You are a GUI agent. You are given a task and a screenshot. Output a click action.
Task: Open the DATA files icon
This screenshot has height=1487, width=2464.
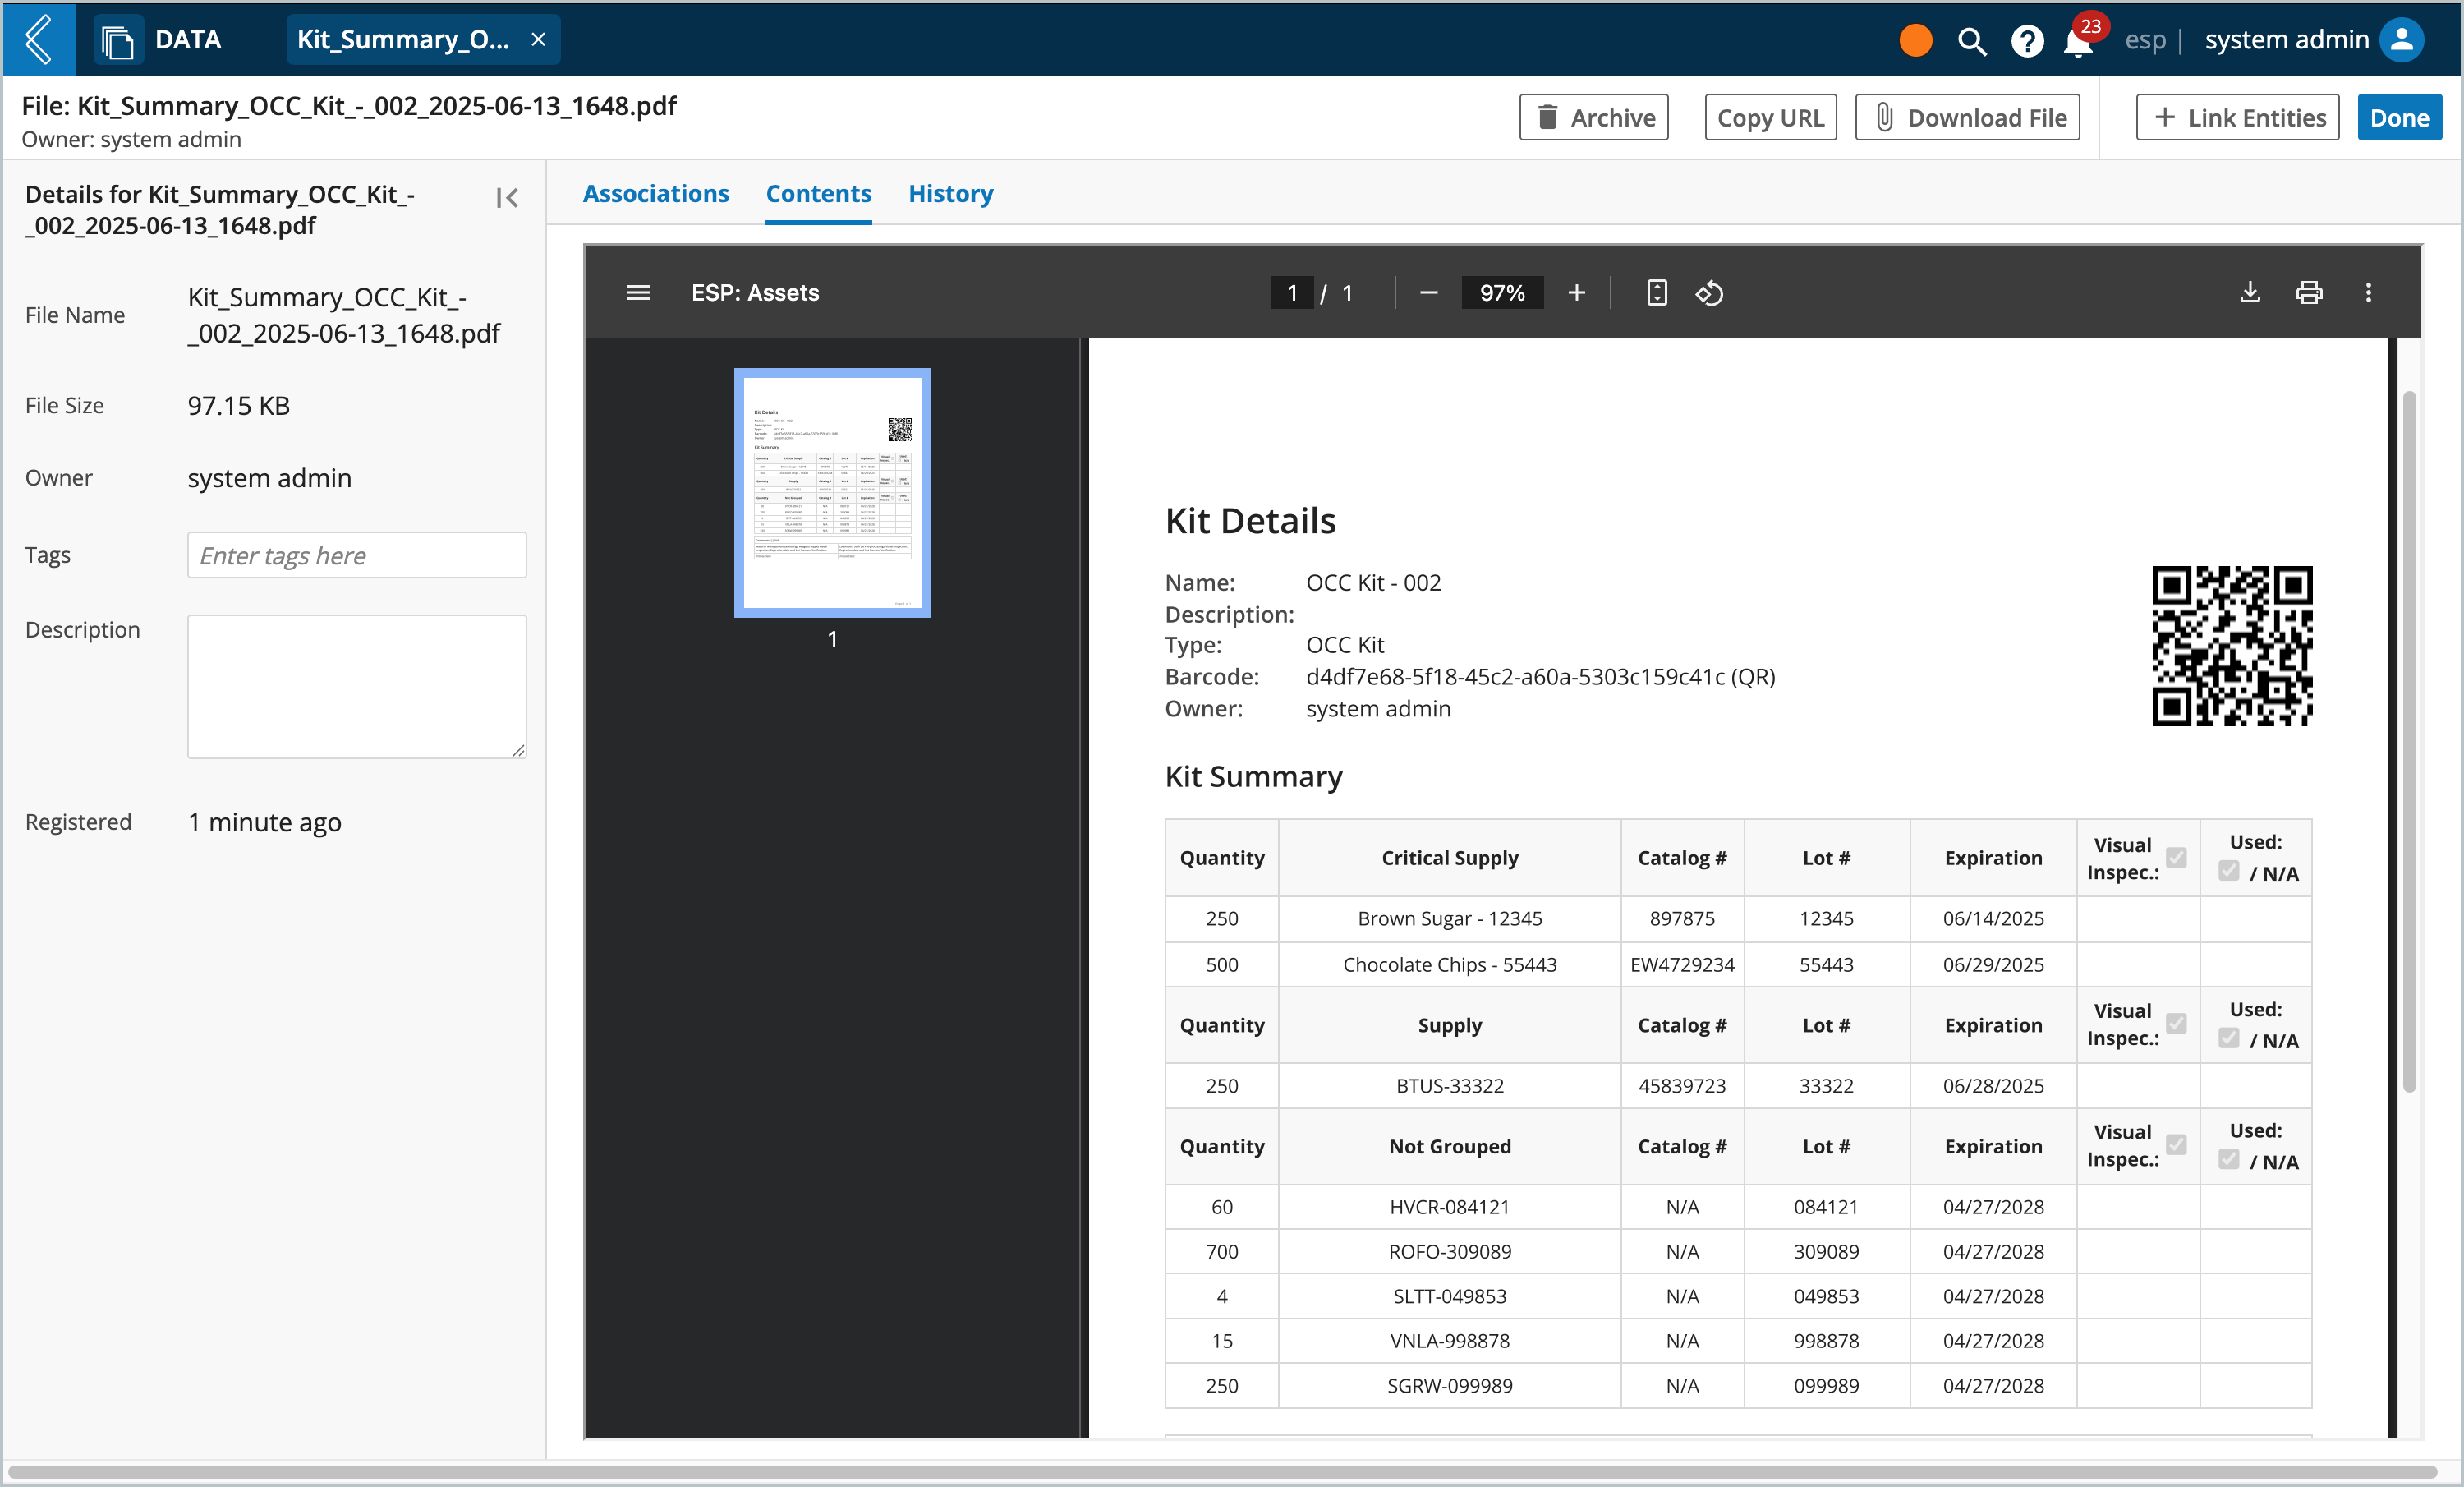click(118, 41)
